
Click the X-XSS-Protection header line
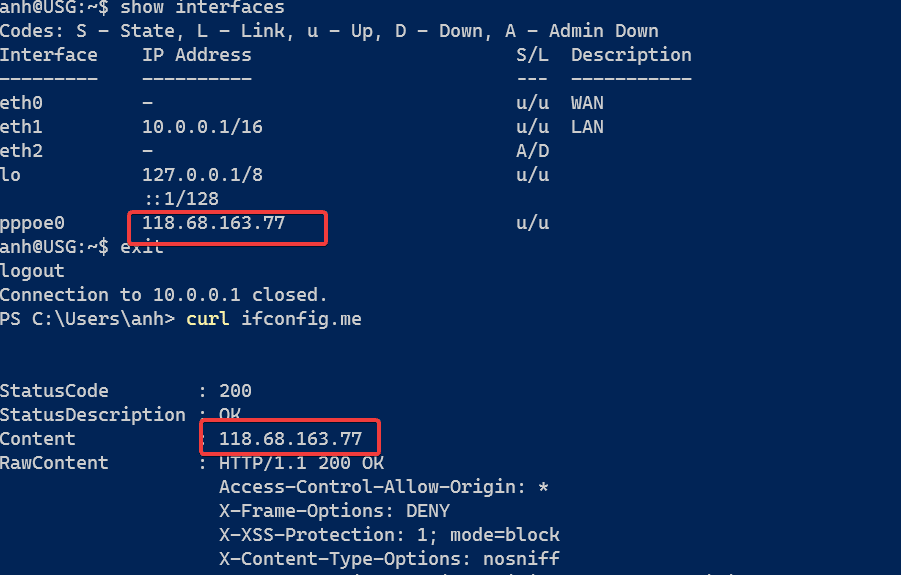pyautogui.click(x=389, y=535)
